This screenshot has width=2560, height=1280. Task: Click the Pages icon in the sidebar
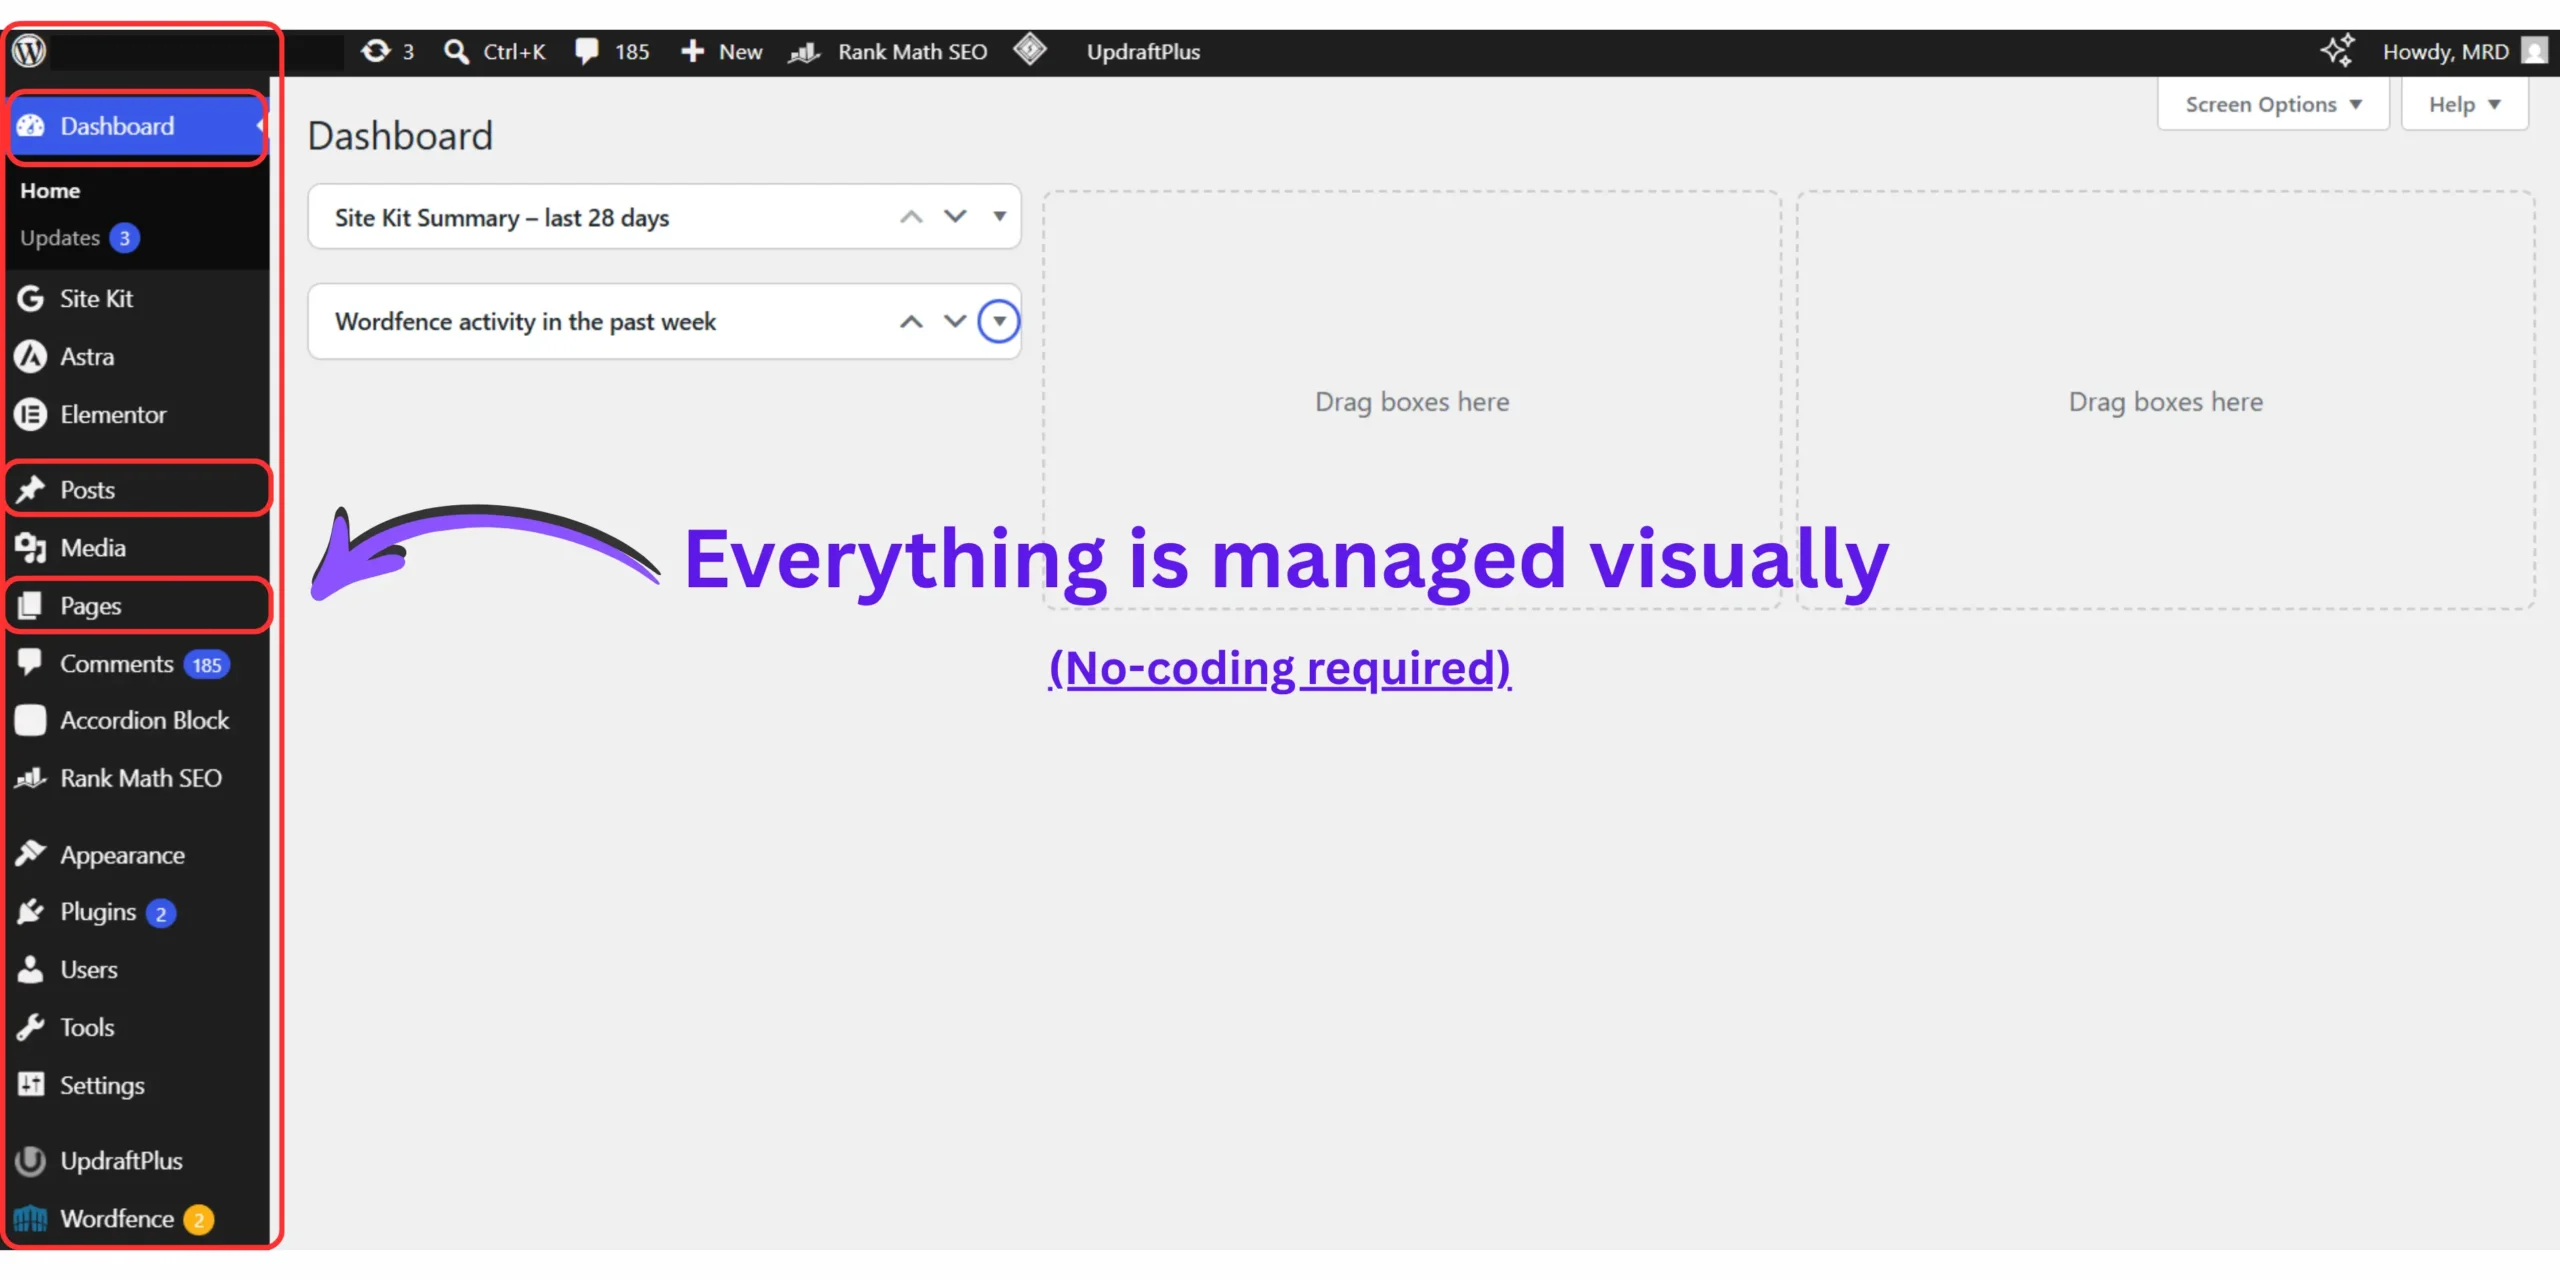pos(31,605)
